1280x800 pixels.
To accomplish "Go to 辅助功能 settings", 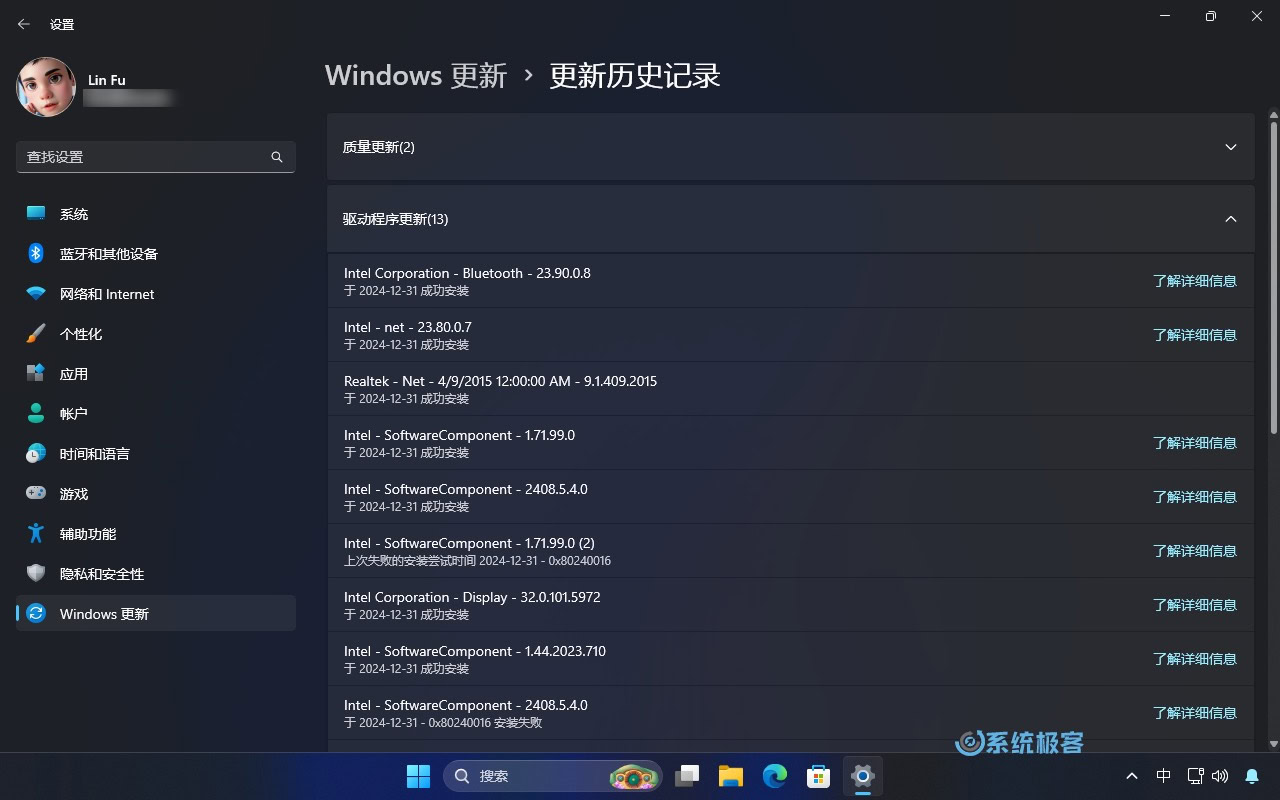I will (156, 534).
